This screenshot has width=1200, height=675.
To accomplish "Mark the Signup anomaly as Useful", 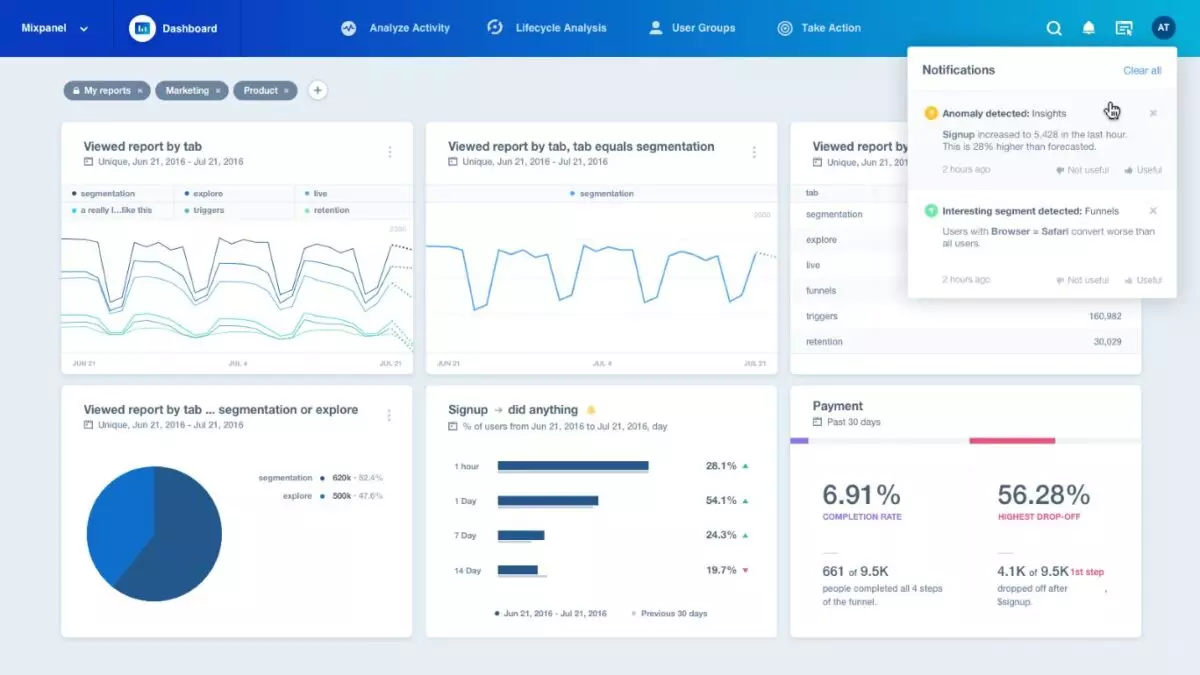I will [1143, 170].
